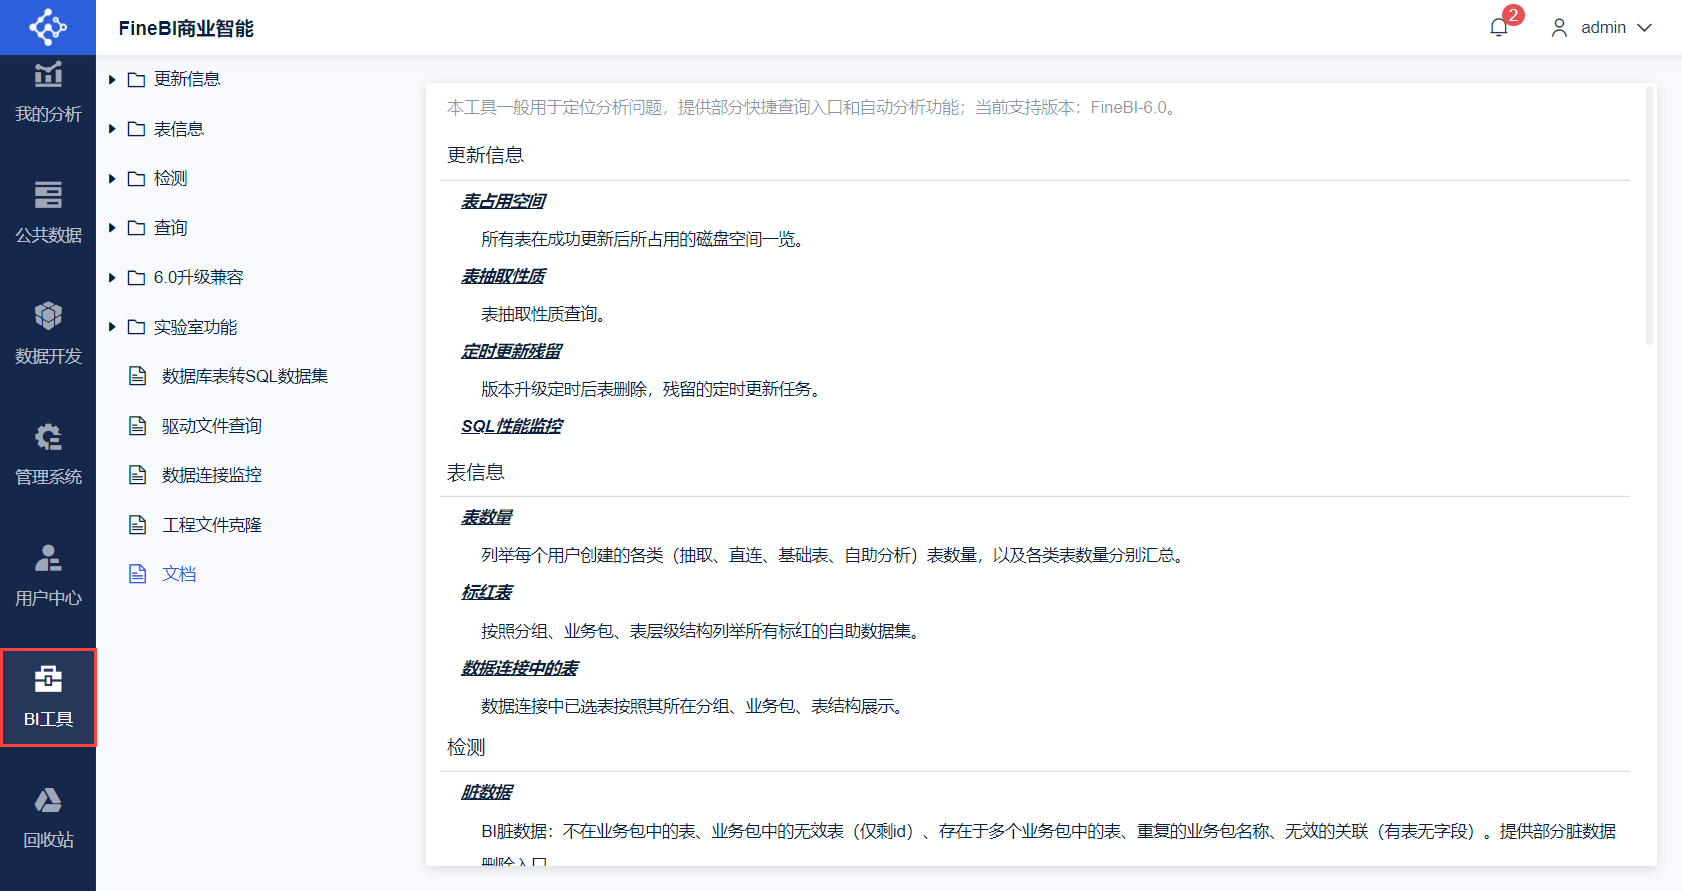The image size is (1682, 891).
Task: Click the 查询 folder icon
Action: click(137, 228)
